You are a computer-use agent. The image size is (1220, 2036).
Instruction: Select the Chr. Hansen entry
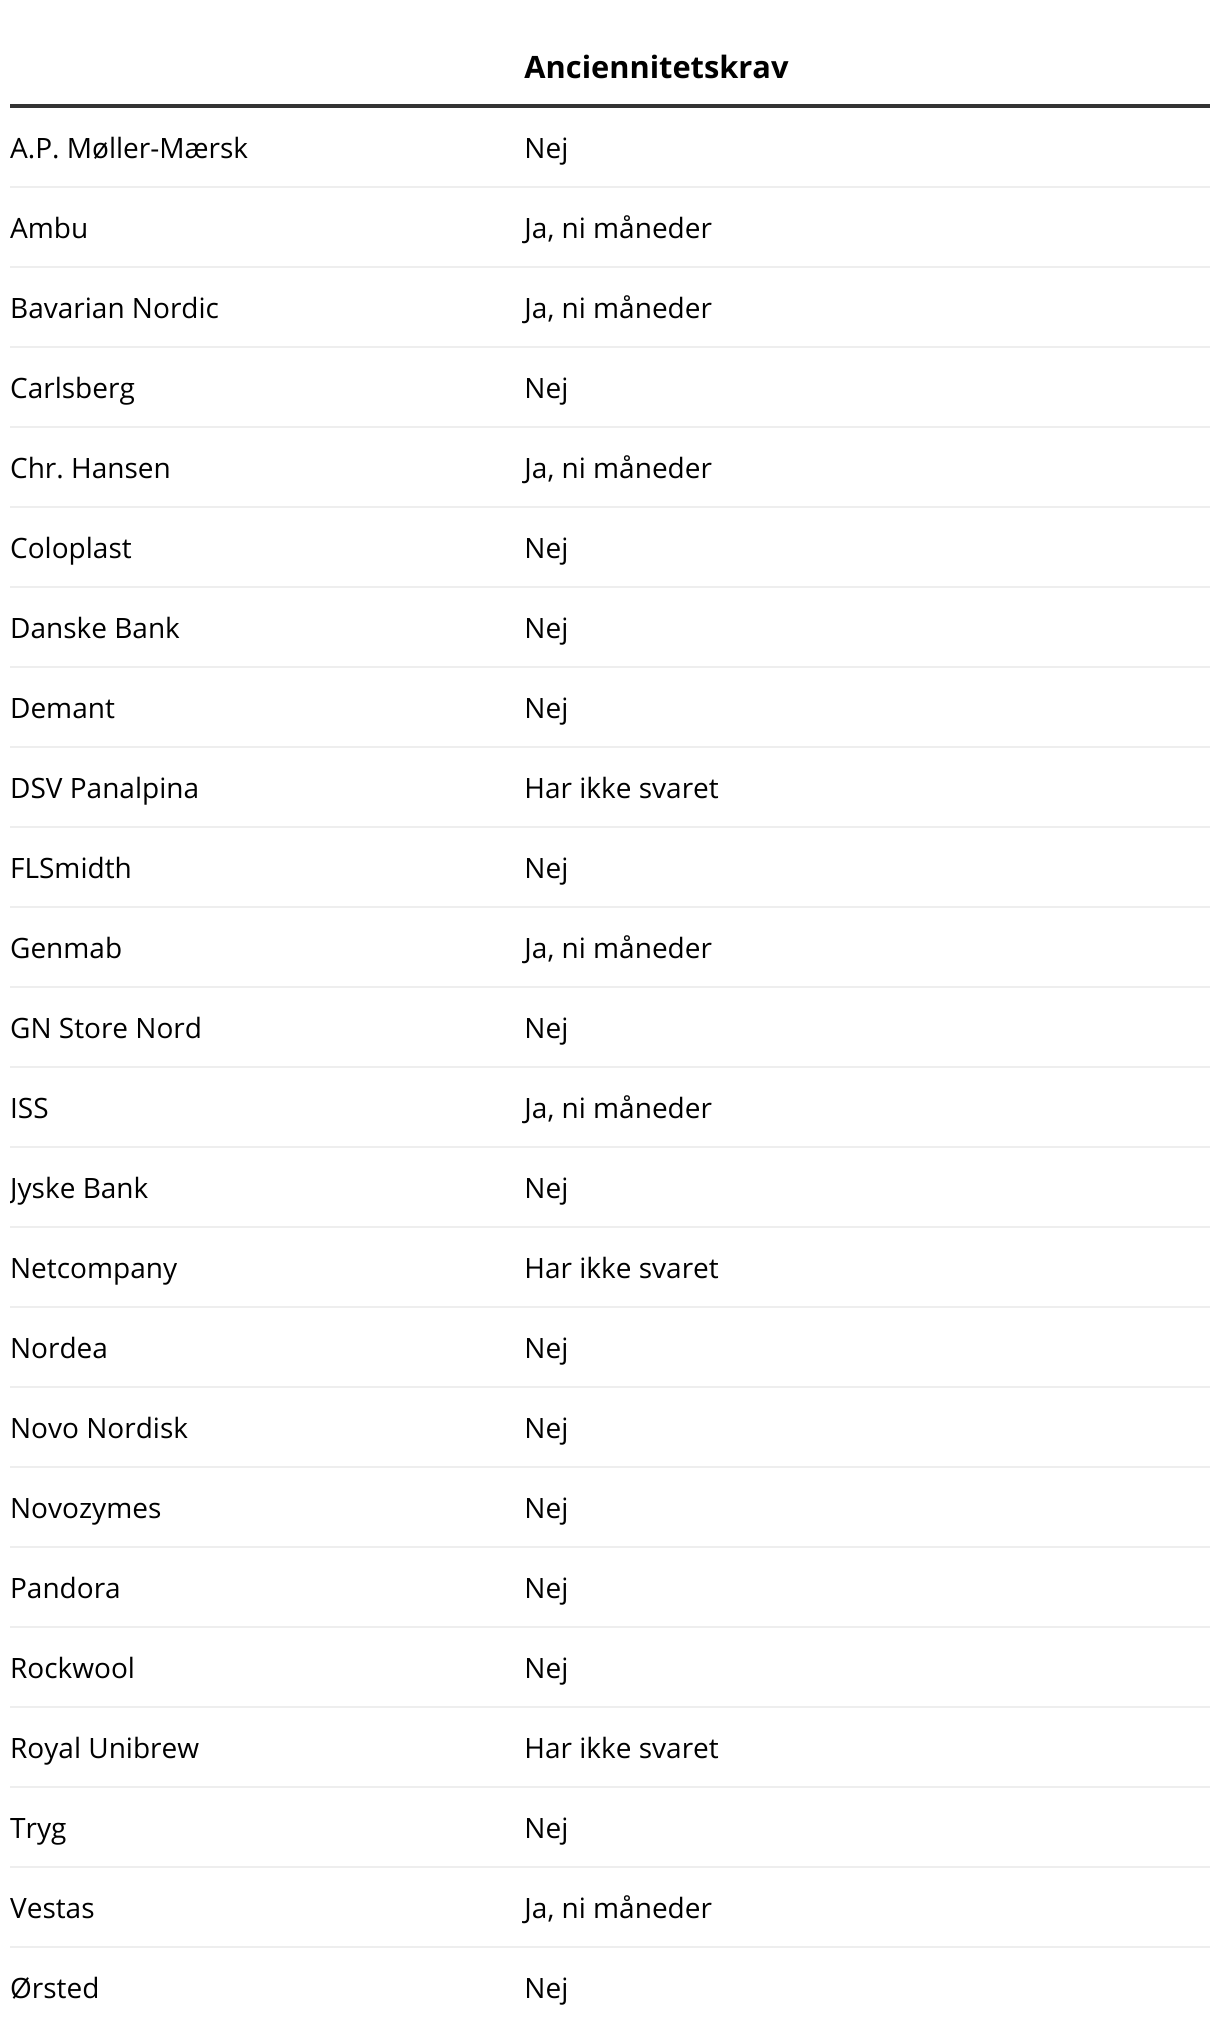(90, 468)
